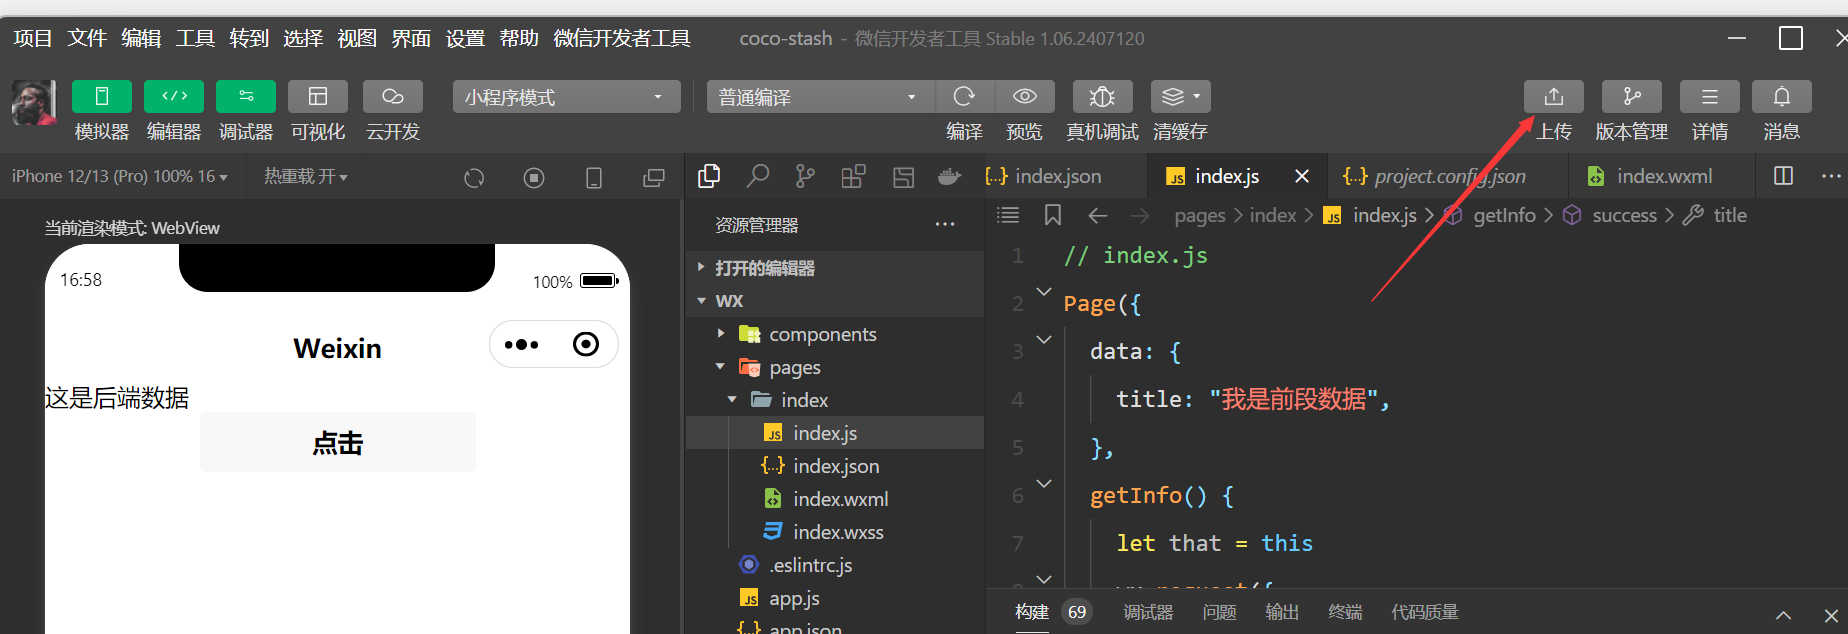Open the source control branch icon in the sidebar
This screenshot has height=634, width=1848.
pyautogui.click(x=805, y=177)
